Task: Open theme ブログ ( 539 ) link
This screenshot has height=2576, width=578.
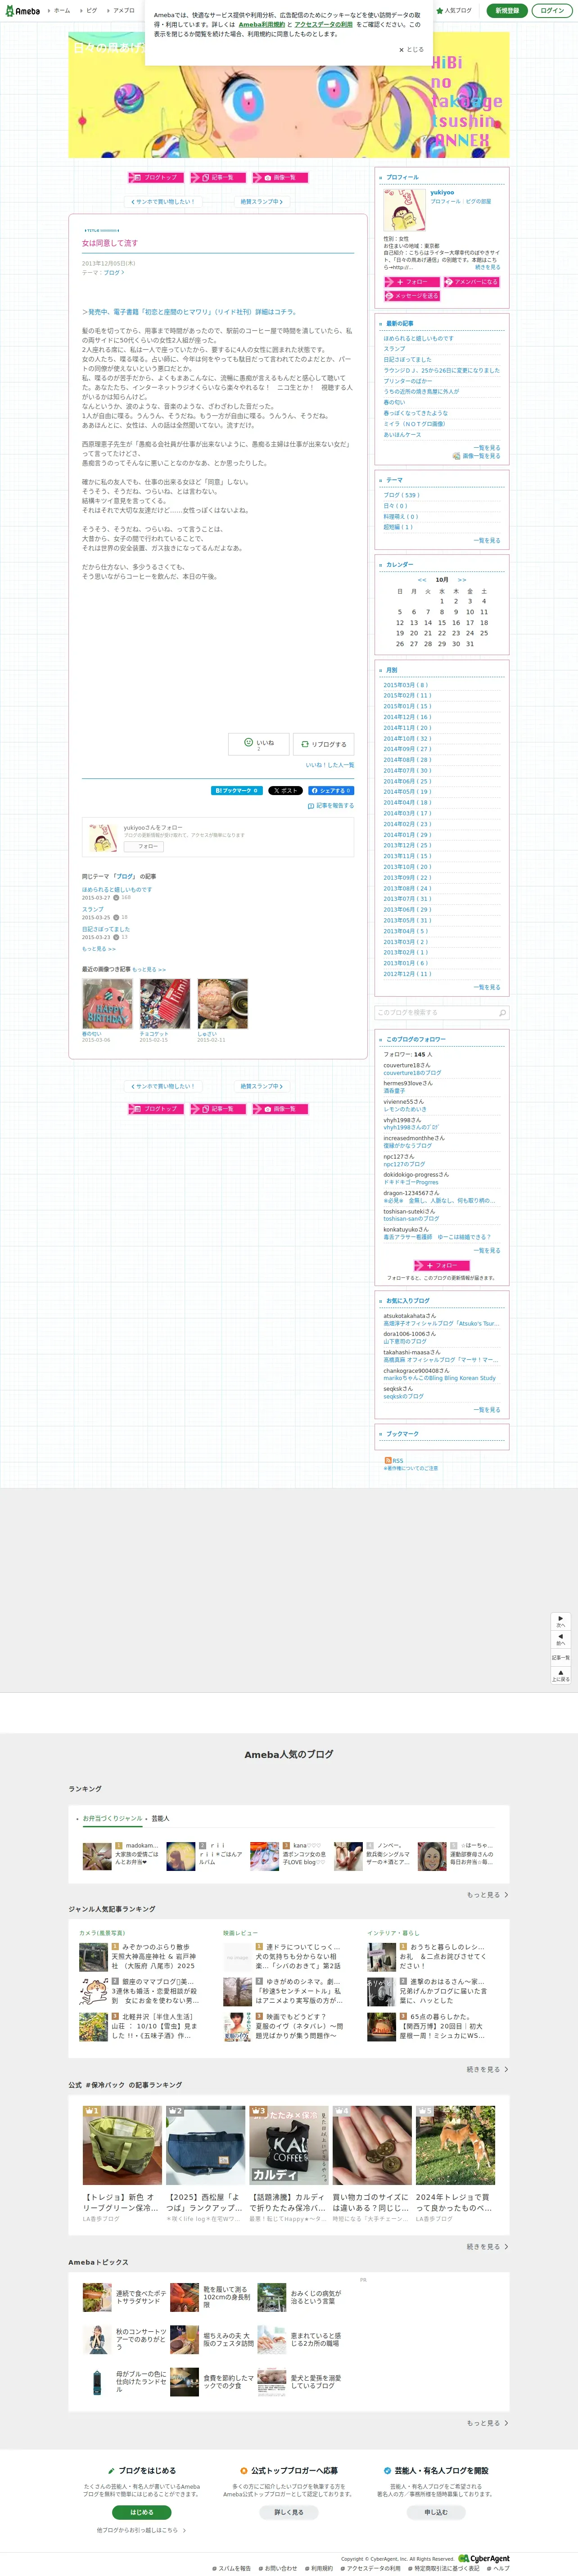Action: point(401,495)
